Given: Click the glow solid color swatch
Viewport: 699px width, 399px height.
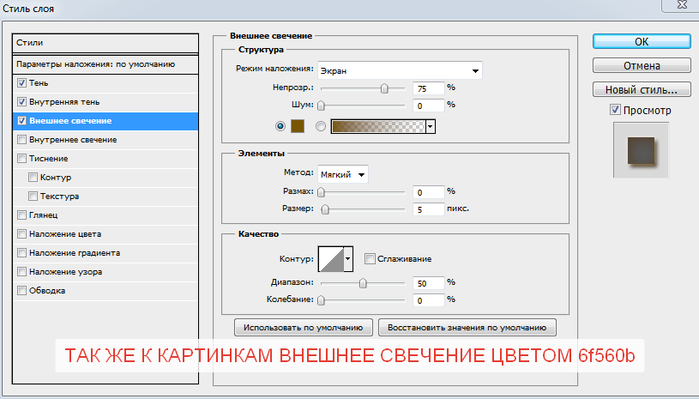Looking at the screenshot, I should [297, 126].
